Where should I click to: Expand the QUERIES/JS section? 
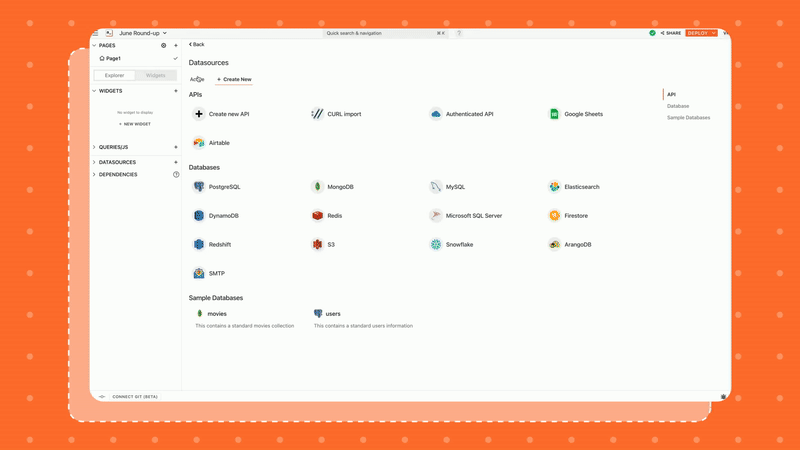pyautogui.click(x=95, y=147)
